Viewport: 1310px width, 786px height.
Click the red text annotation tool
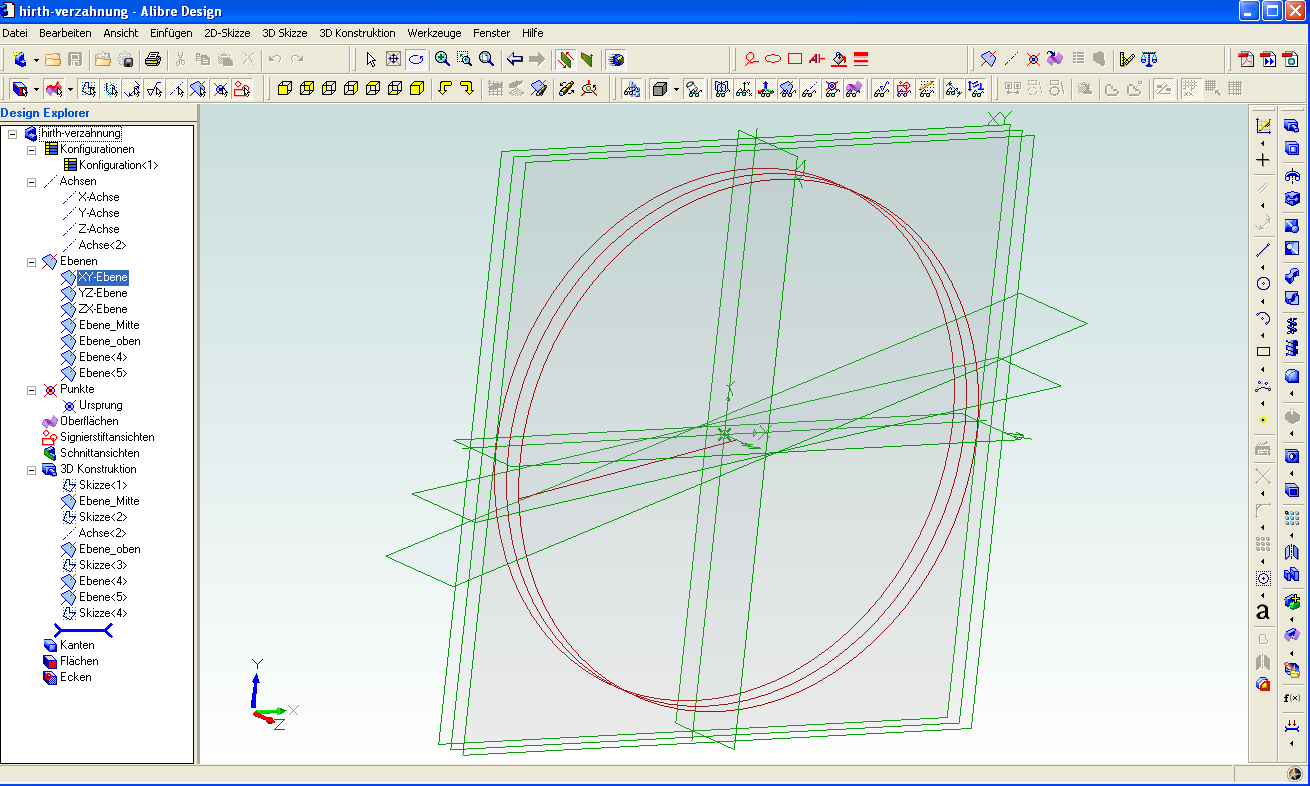(x=817, y=59)
